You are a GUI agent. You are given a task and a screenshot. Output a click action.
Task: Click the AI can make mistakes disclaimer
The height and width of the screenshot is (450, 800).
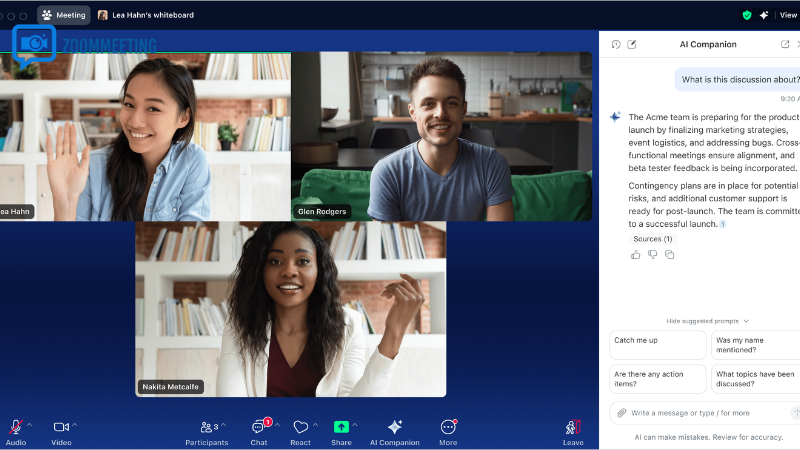point(709,437)
